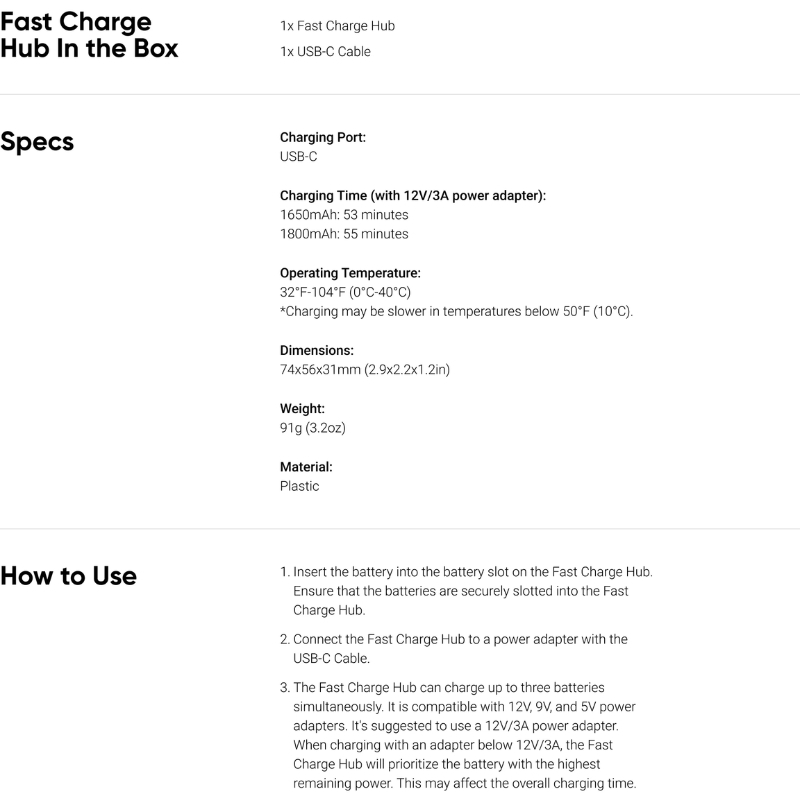Click step 2 about connecting the power adapter

tap(460, 648)
